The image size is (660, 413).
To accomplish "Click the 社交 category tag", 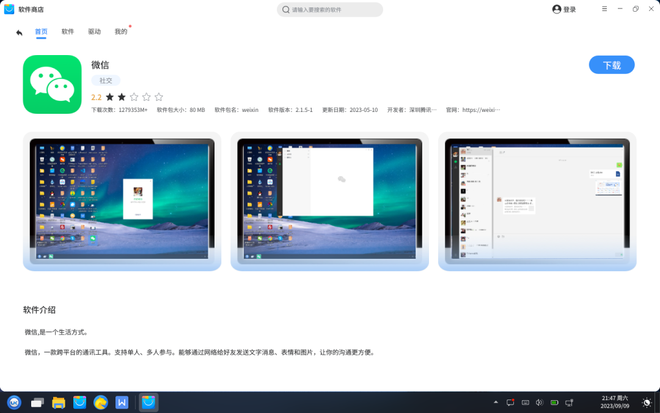I will tap(106, 80).
